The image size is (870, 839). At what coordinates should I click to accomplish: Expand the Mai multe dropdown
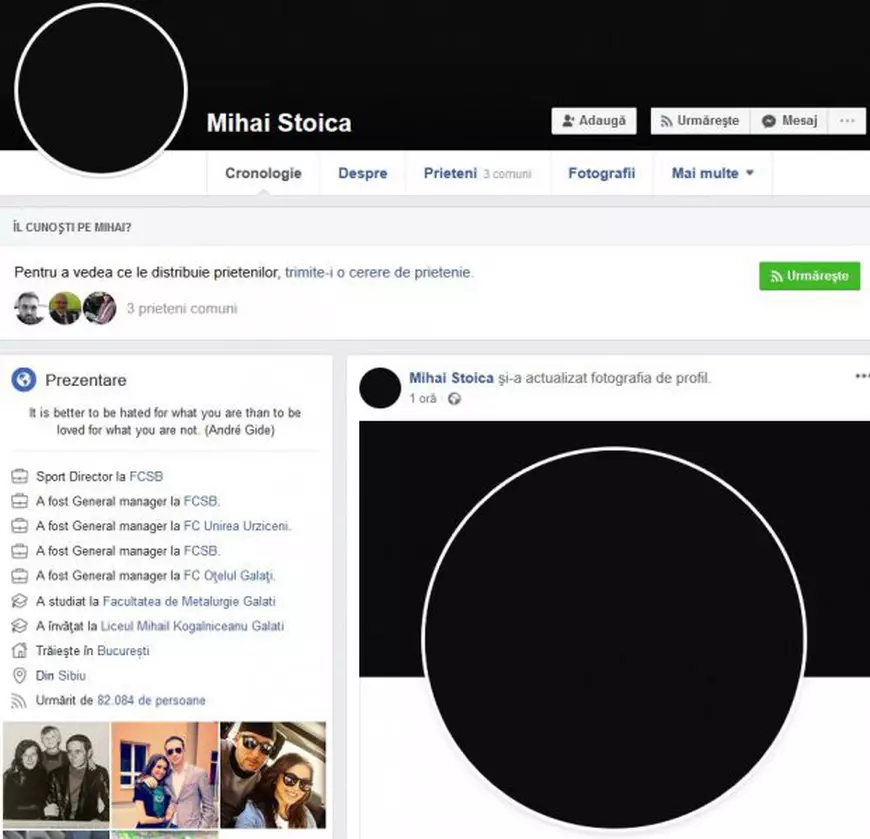712,173
